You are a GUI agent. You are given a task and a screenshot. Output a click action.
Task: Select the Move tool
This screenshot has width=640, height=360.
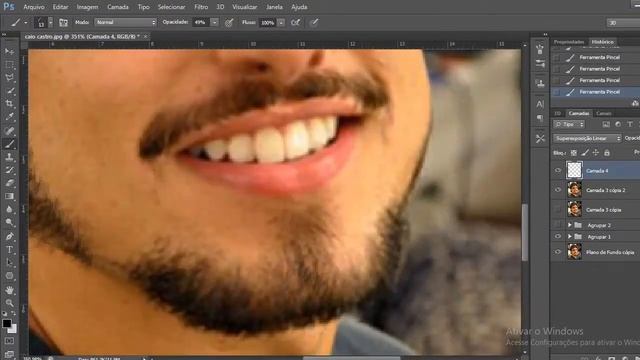[9, 51]
